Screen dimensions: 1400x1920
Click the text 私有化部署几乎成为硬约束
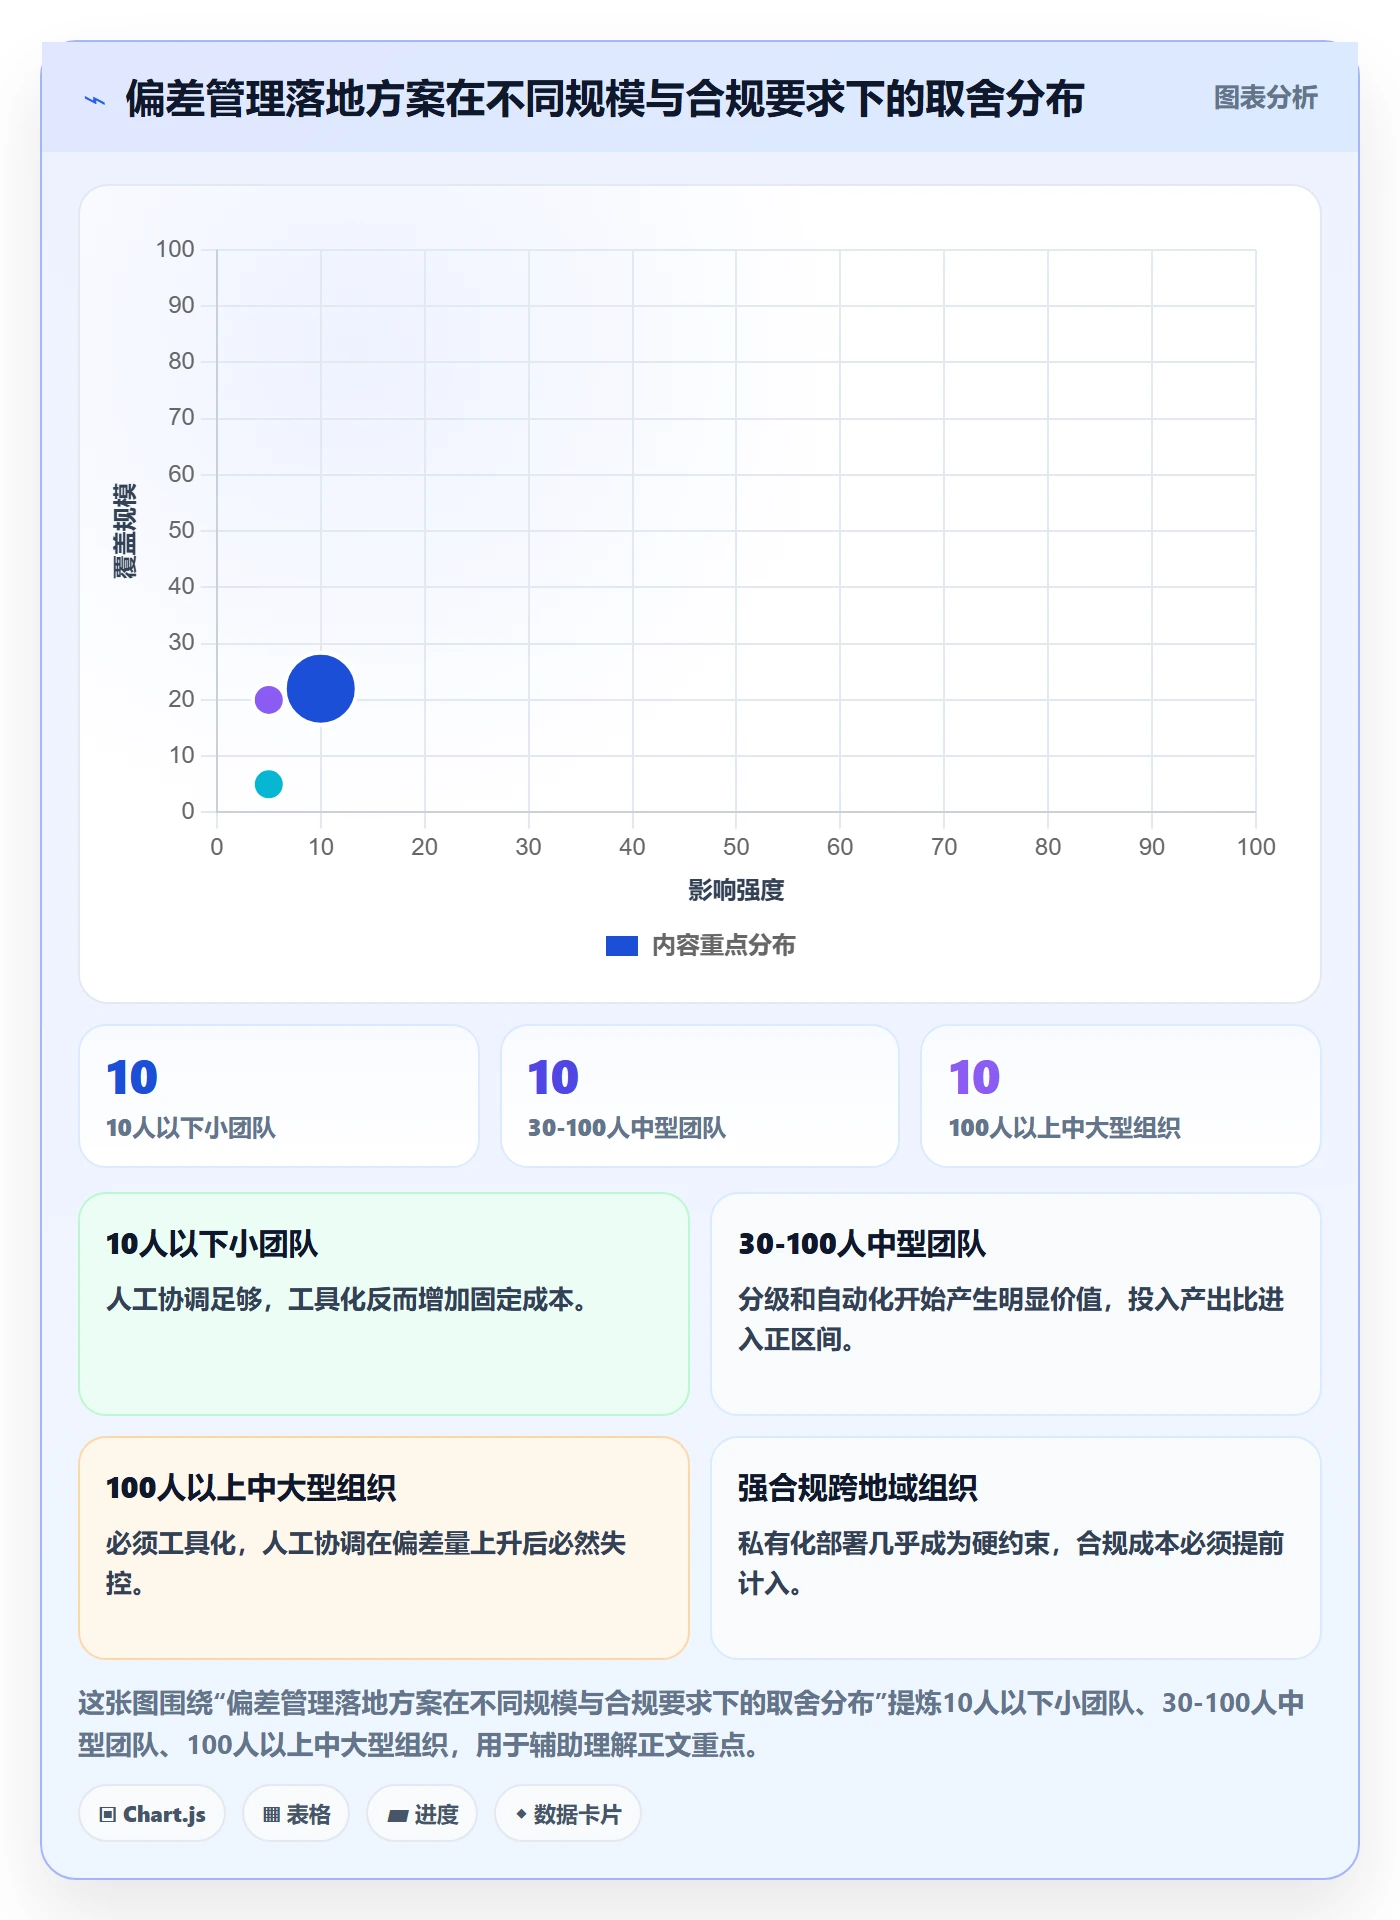click(x=894, y=1543)
